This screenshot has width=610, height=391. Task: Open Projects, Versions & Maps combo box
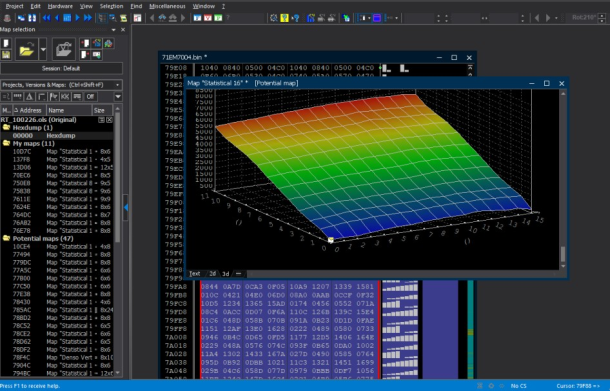click(61, 84)
